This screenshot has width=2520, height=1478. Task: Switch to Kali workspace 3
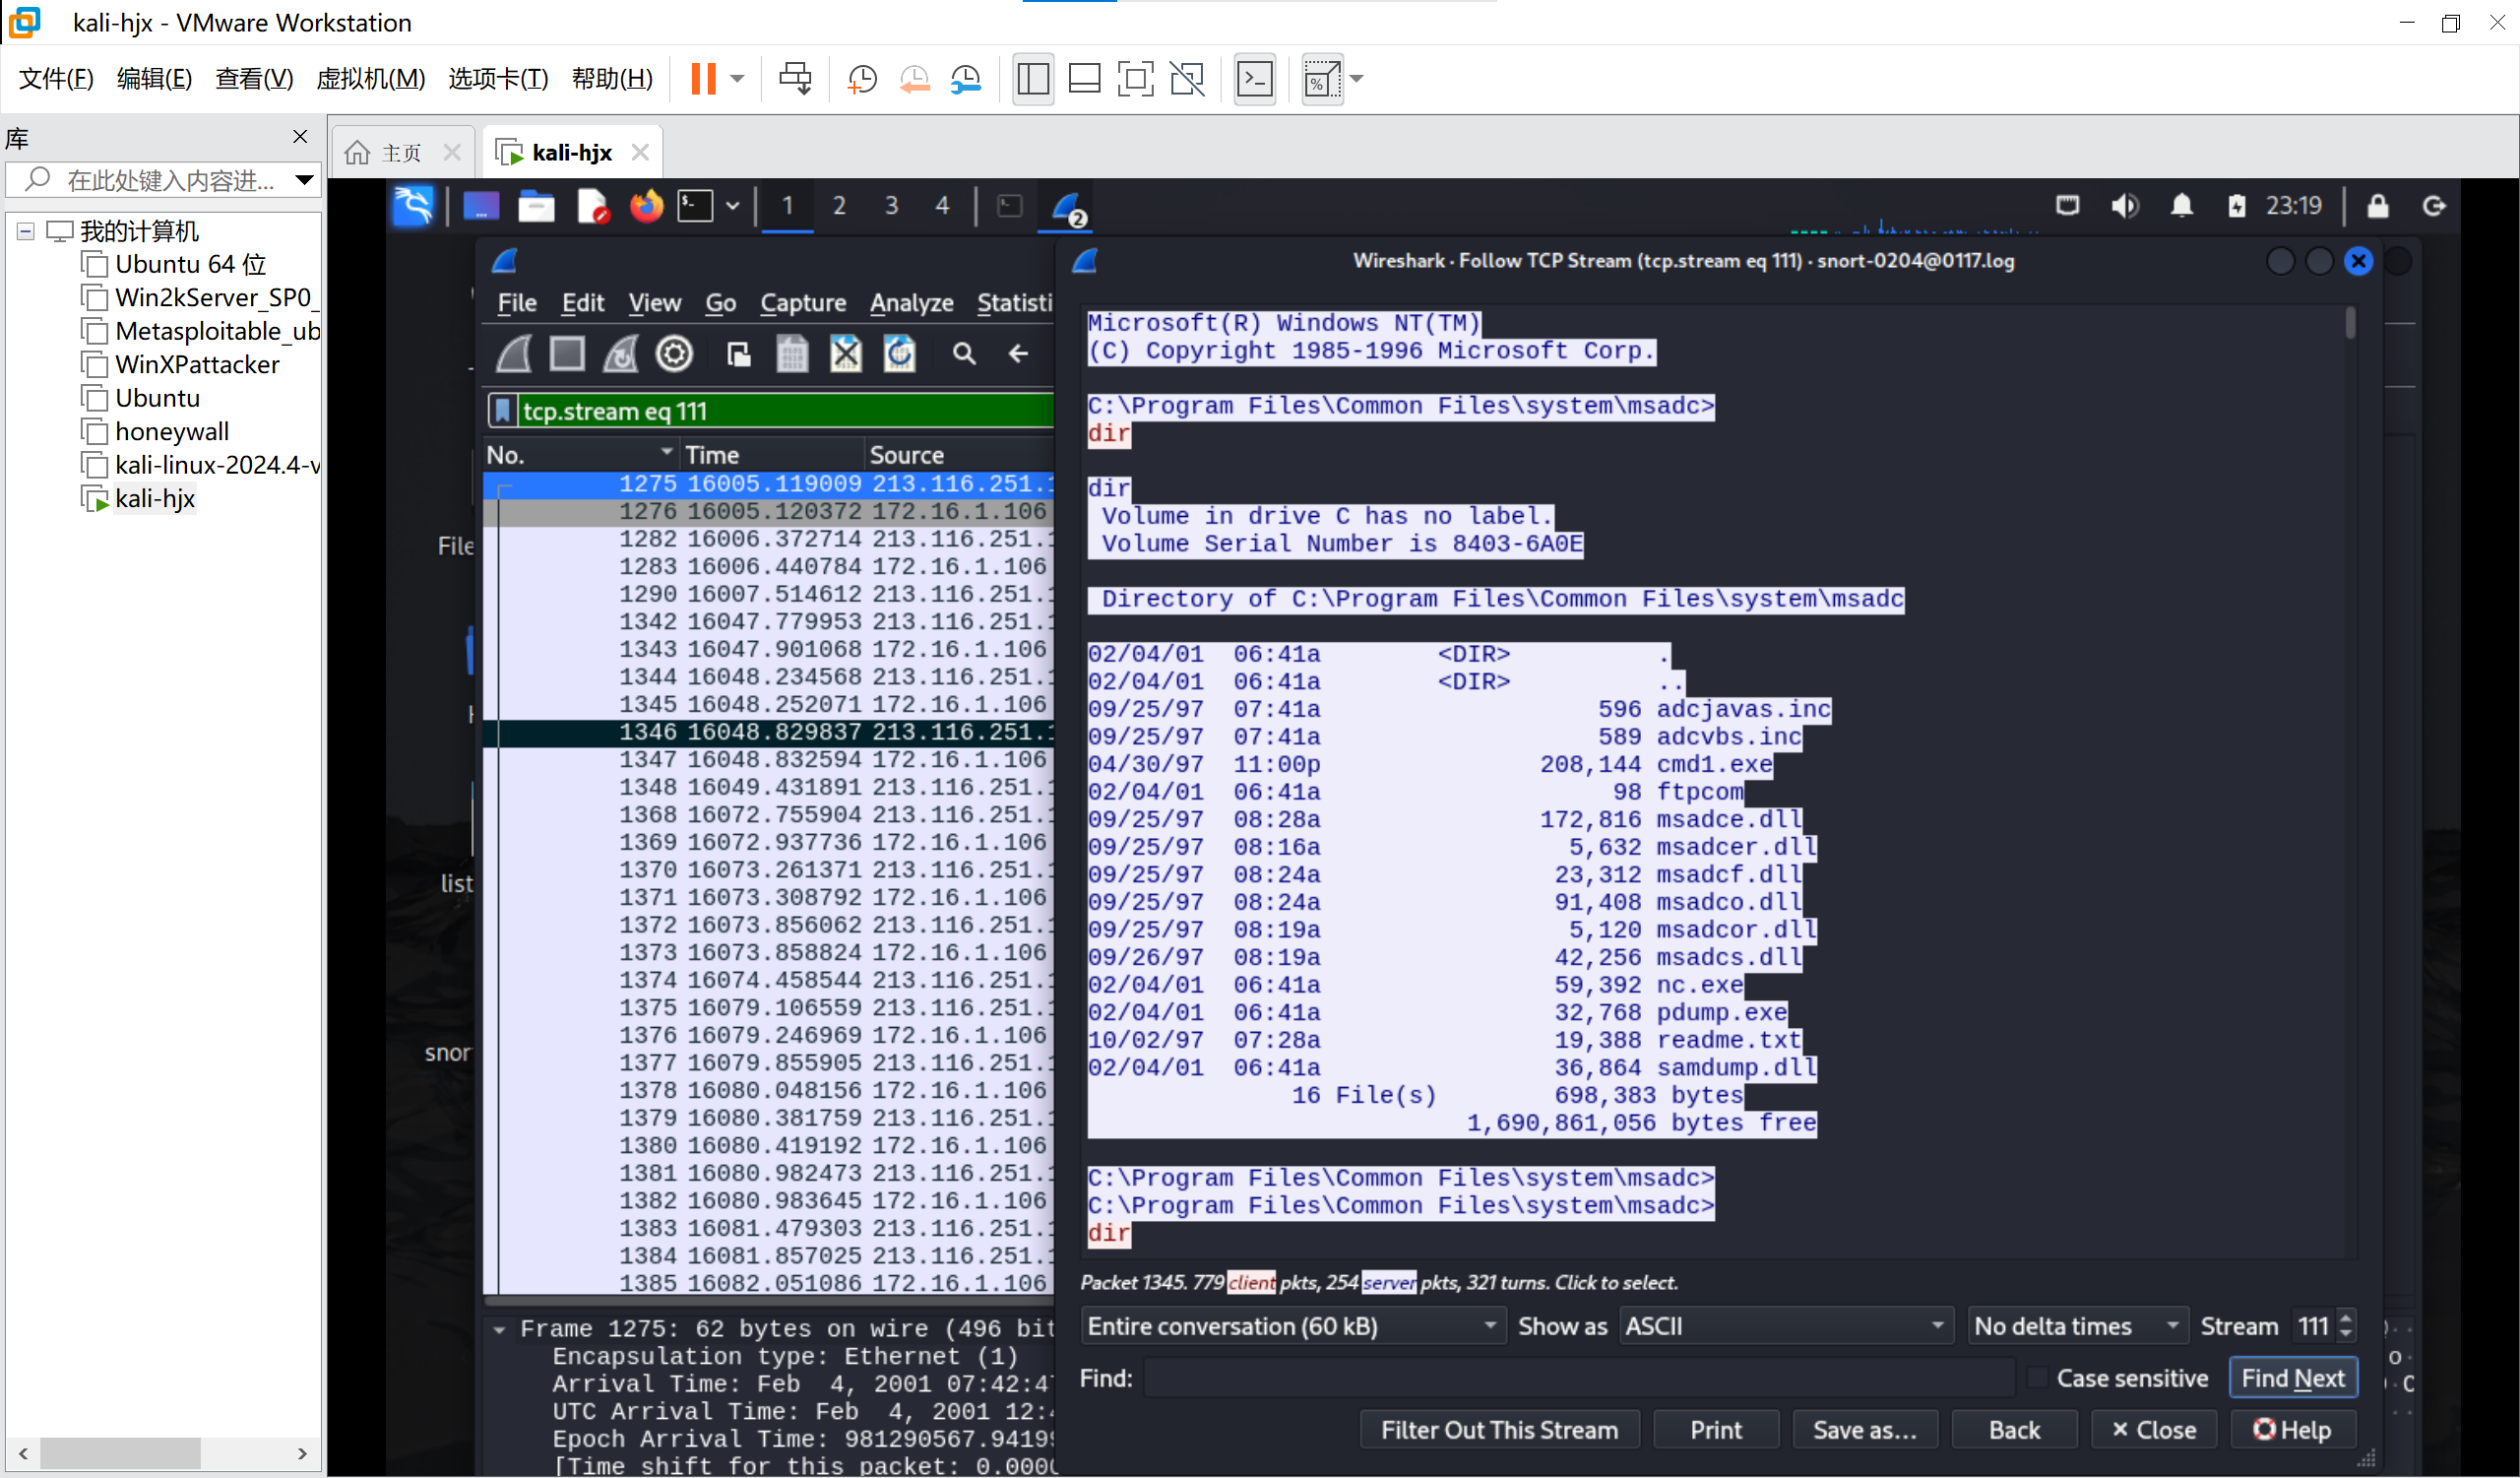tap(891, 206)
